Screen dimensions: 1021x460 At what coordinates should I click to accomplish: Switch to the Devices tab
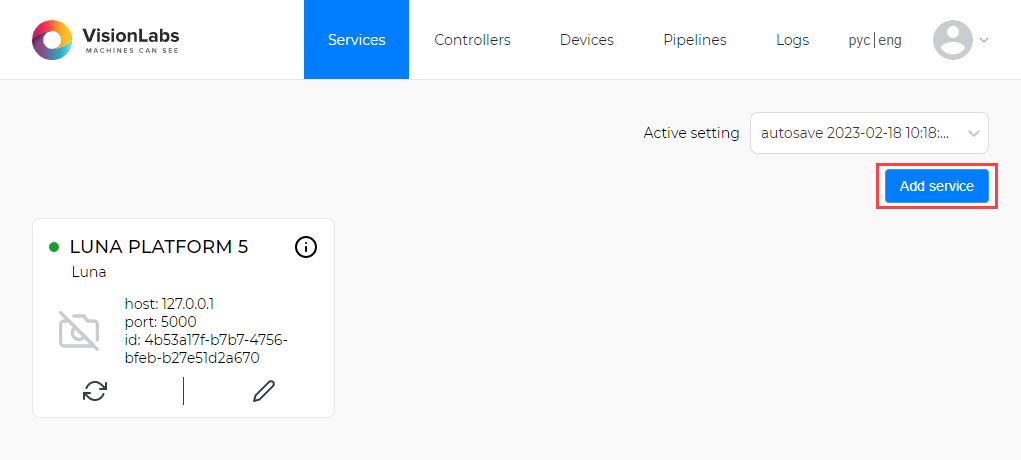(586, 40)
